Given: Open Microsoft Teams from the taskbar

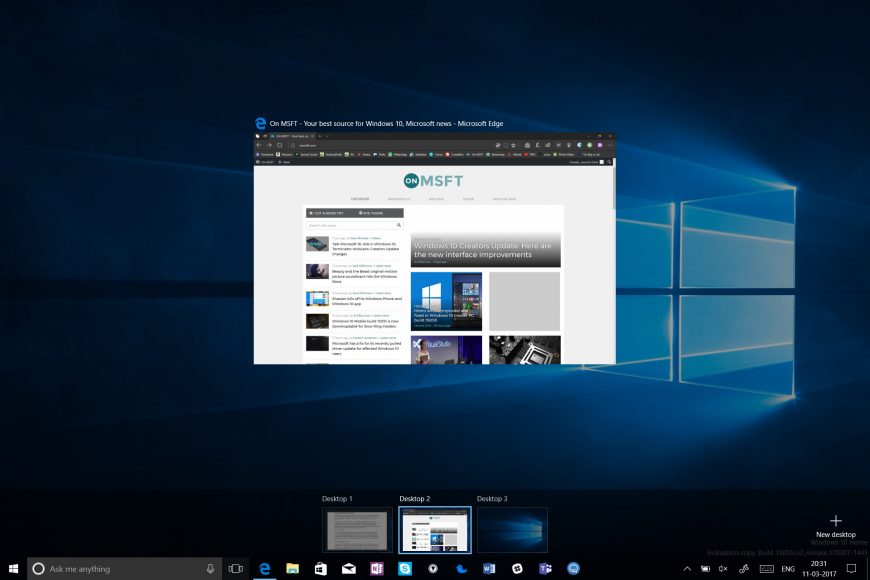Looking at the screenshot, I should coord(546,568).
